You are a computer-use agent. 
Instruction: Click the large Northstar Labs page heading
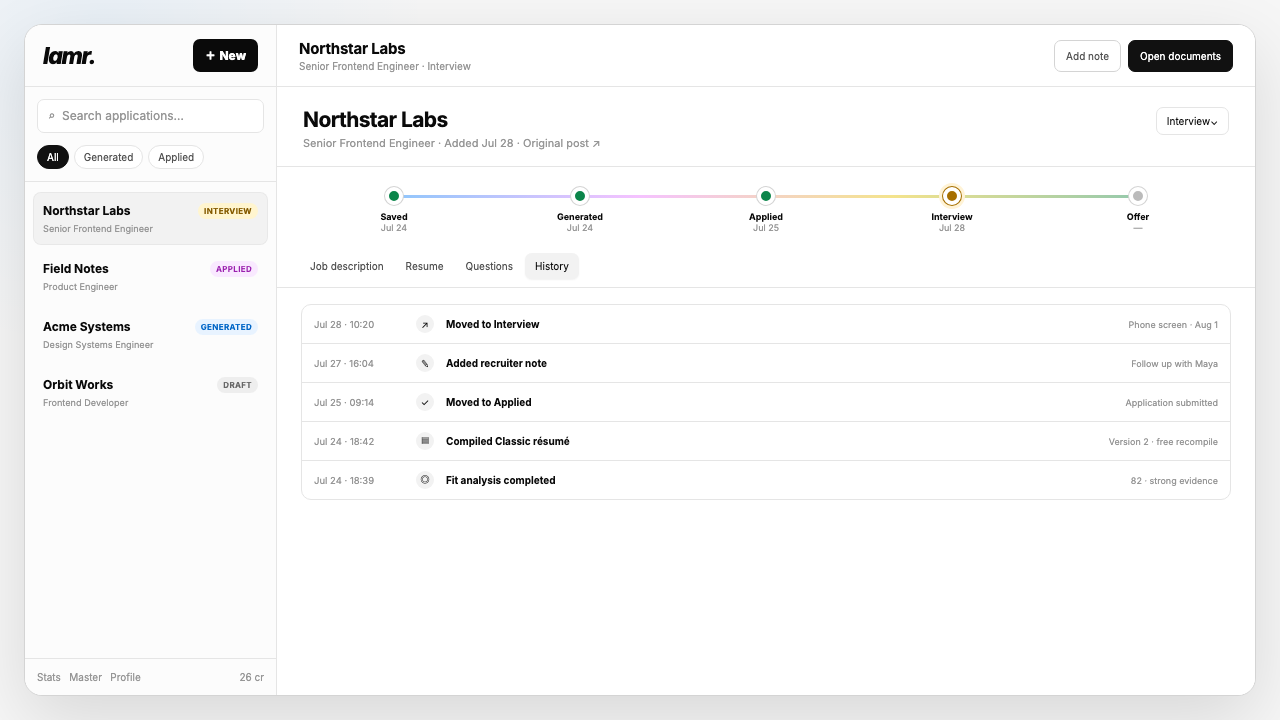375,120
